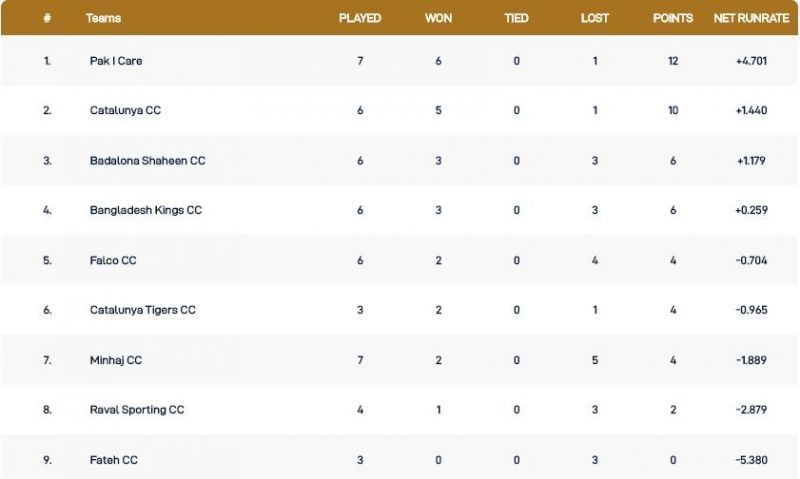The image size is (800, 479).
Task: Select Fateh CC's -5.380 net runrate value
Action: click(752, 460)
